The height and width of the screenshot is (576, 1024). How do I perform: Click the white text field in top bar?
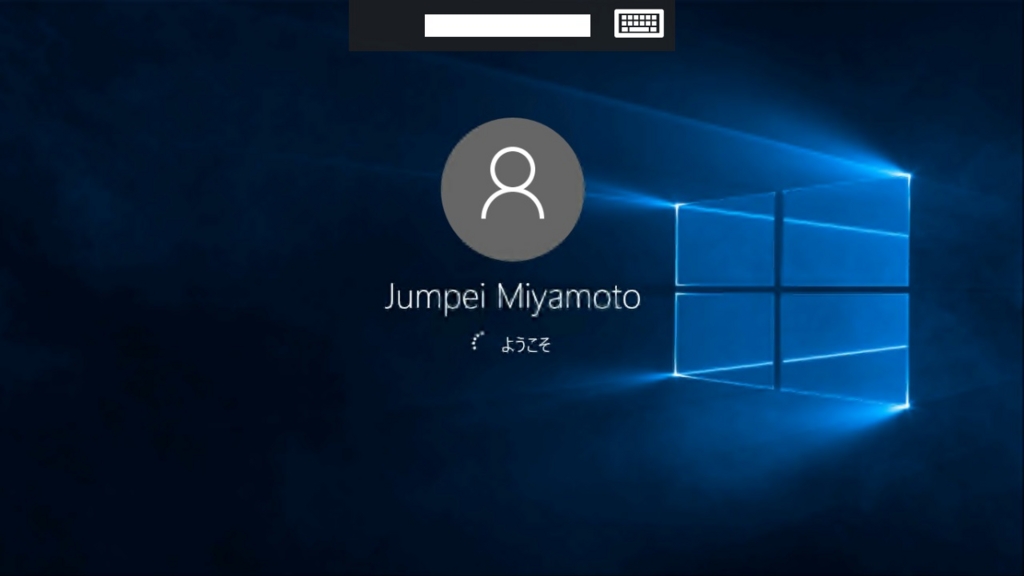[x=507, y=26]
